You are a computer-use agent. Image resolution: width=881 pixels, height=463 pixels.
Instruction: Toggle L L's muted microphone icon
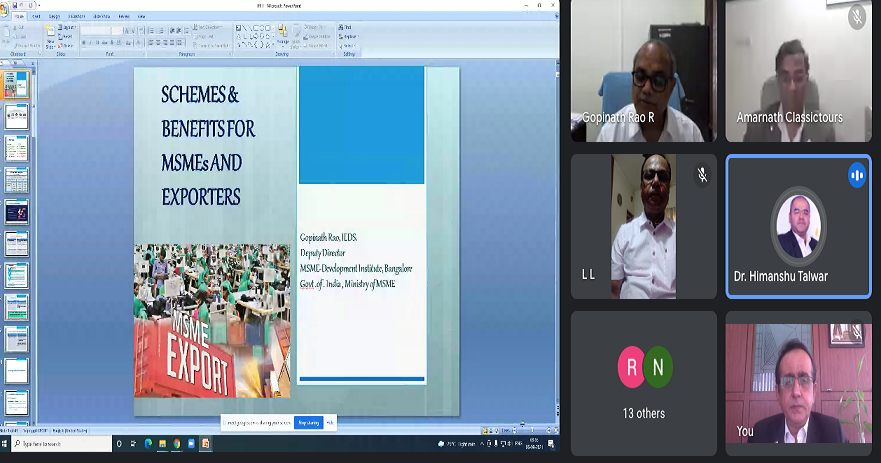tap(702, 174)
